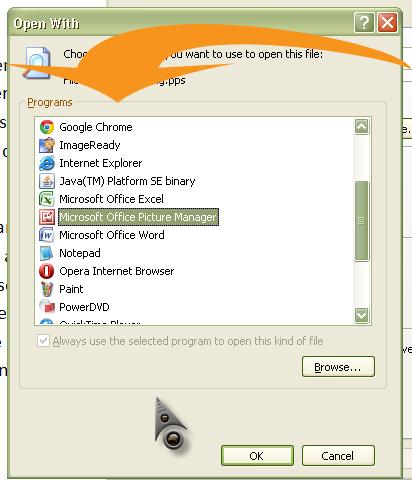Select the Opera Internet Browser icon
This screenshot has height=492, width=412.
tap(47, 271)
